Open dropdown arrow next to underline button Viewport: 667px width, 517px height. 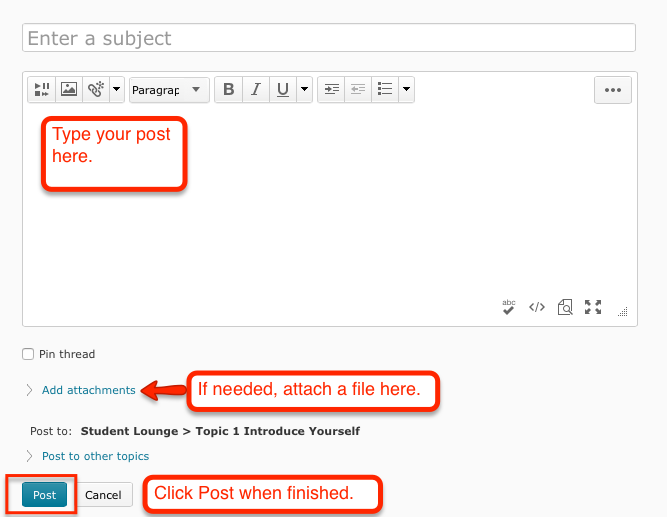pyautogui.click(x=304, y=90)
